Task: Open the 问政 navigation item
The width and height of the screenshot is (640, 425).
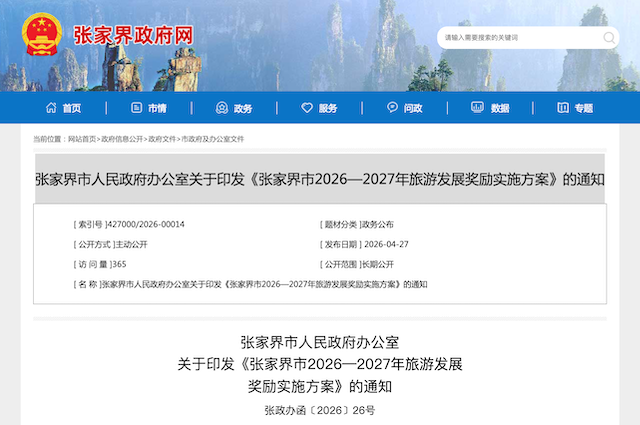Action: [x=413, y=108]
